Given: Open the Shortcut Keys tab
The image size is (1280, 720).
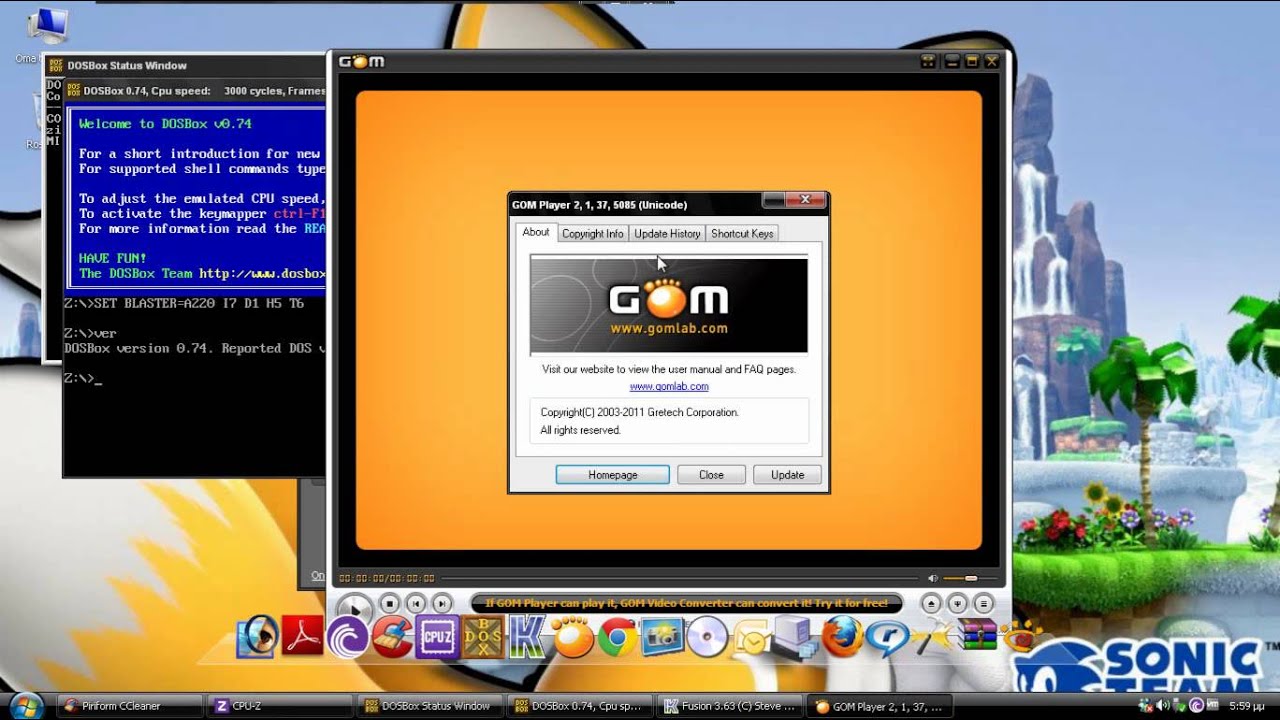Looking at the screenshot, I should 742,233.
